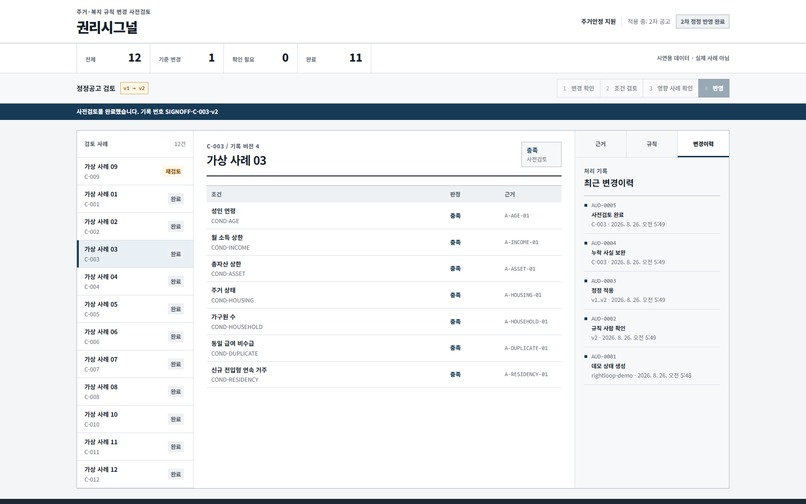Screen dimensions: 806x504
Task: Click the 전체 12 summary card
Action: pyautogui.click(x=113, y=58)
